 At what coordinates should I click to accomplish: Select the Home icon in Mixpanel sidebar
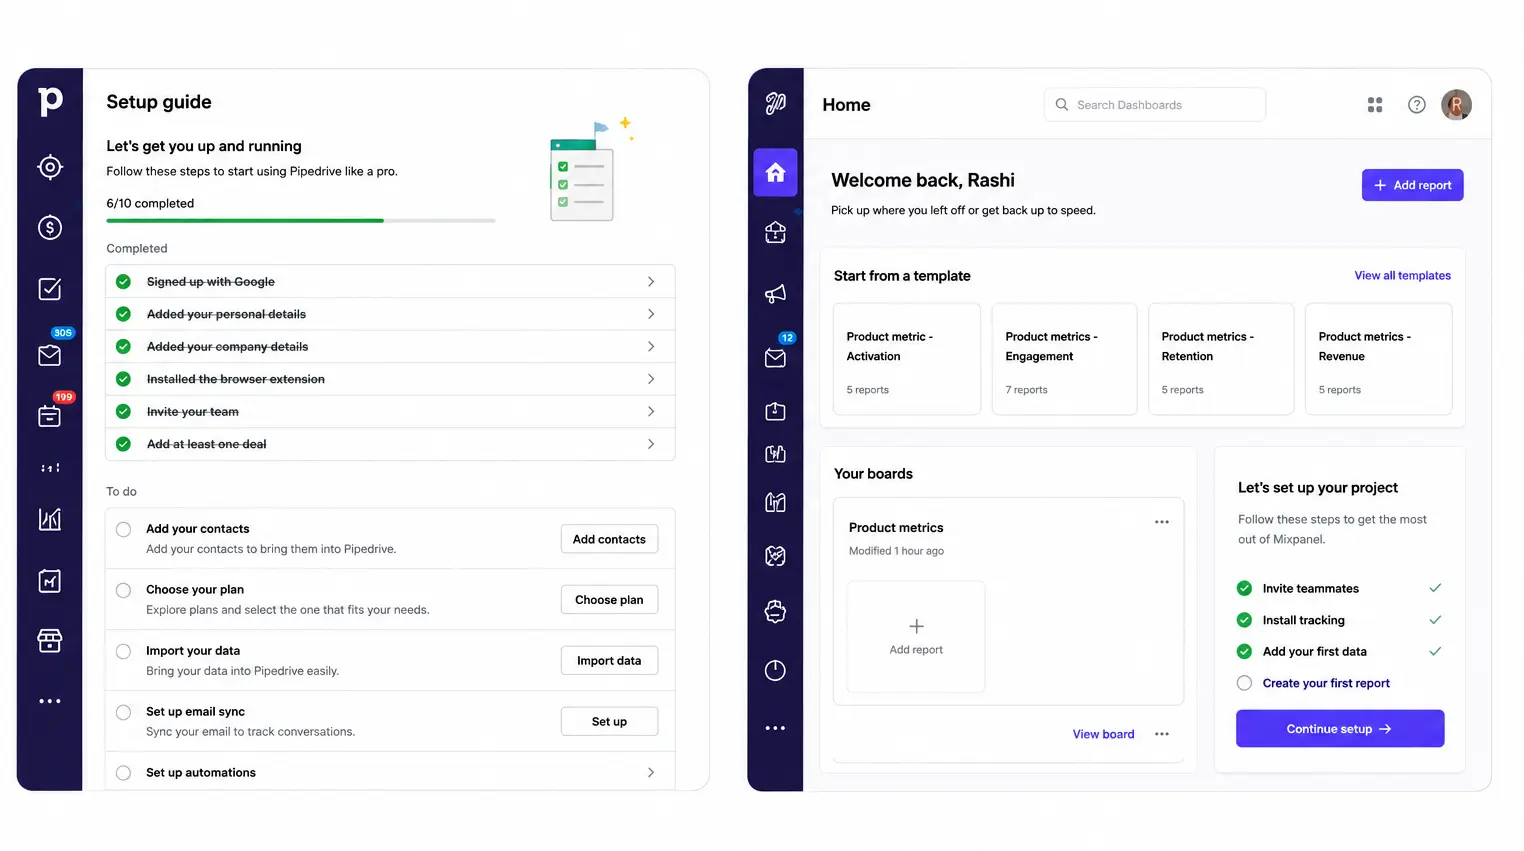coord(776,172)
